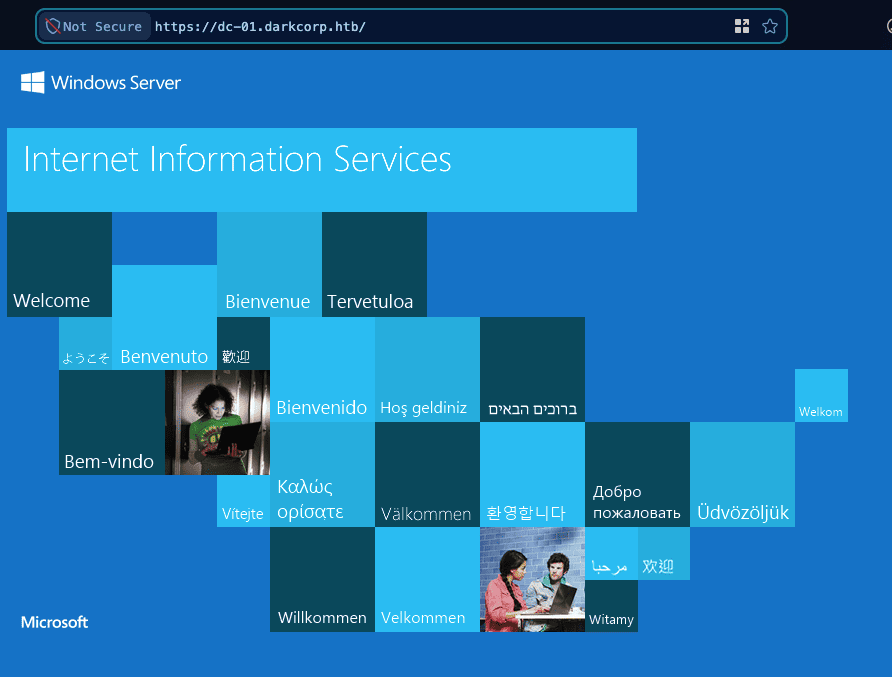Screen dimensions: 892x677
Task: Select the Willkommen tile
Action: 323,579
